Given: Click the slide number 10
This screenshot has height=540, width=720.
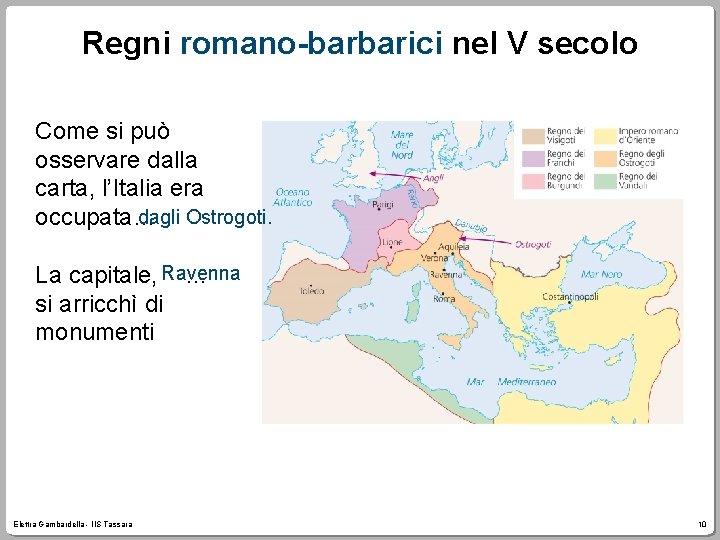Looking at the screenshot, I should (x=702, y=524).
